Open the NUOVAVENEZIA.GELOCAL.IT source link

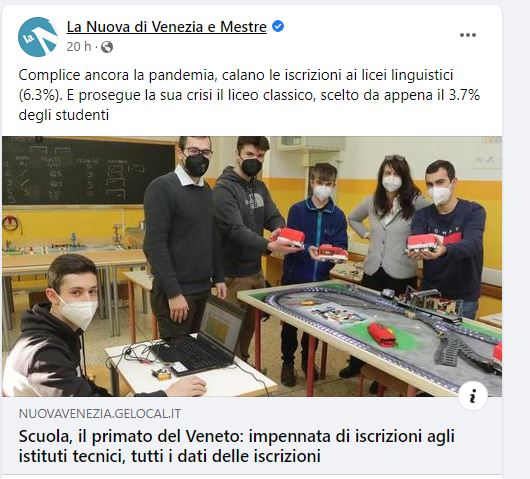(100, 414)
